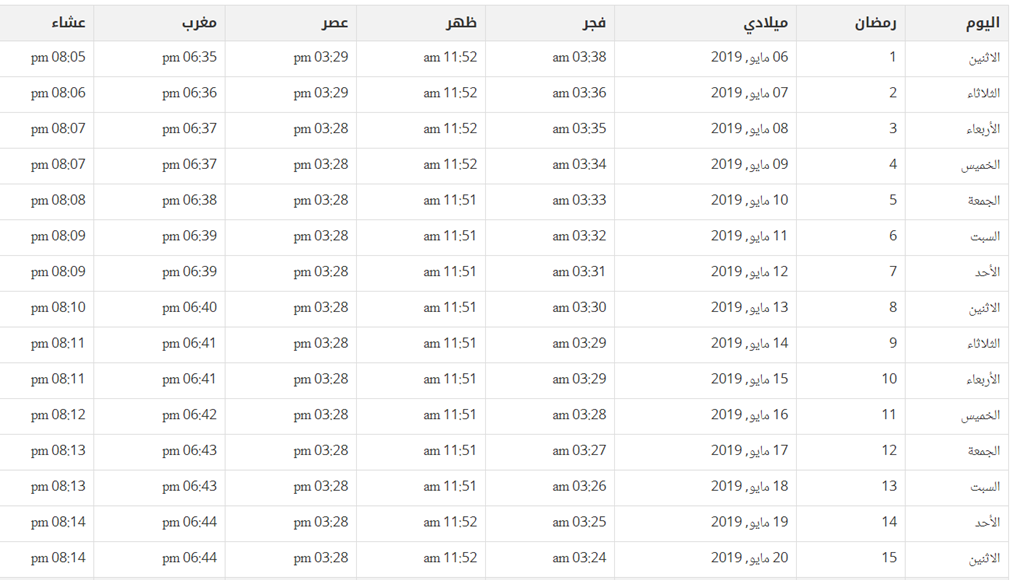Screen dimensions: 1012x580
Task: Select the ميلادي column header
Action: coord(767,23)
